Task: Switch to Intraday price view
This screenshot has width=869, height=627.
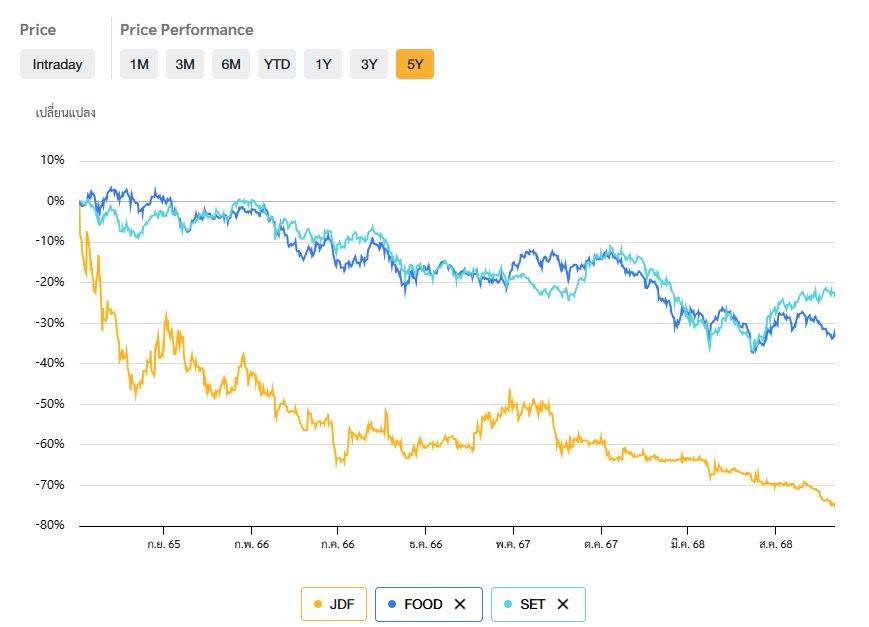Action: (x=57, y=64)
